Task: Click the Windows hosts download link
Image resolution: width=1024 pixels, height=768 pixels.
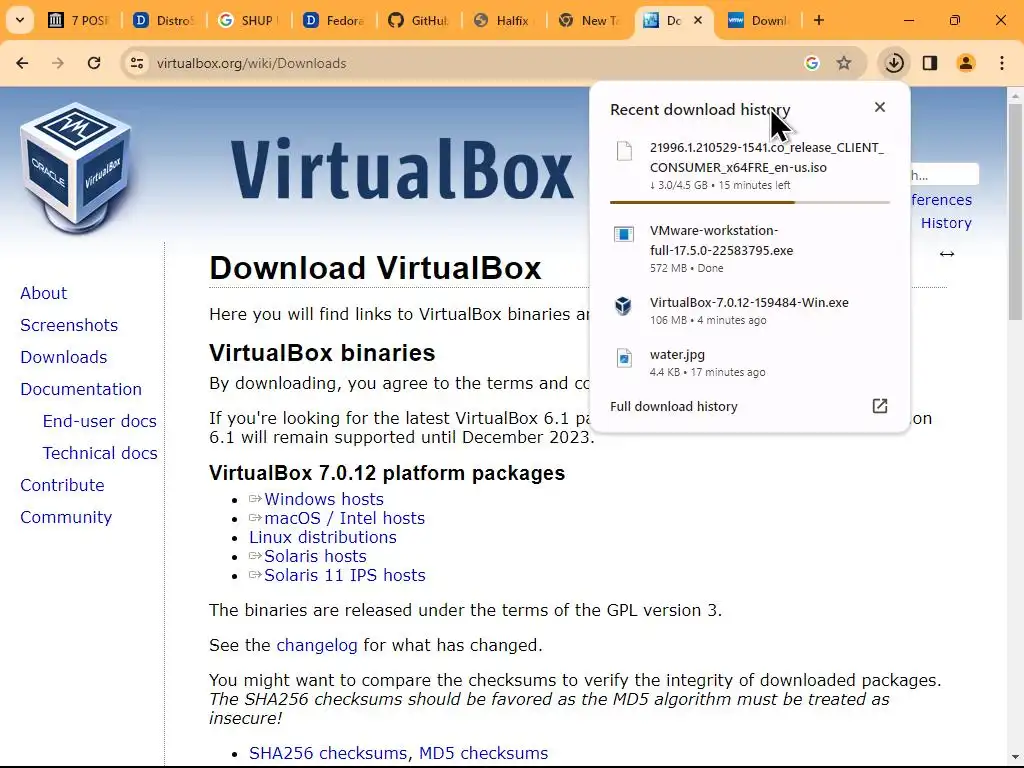Action: click(323, 499)
